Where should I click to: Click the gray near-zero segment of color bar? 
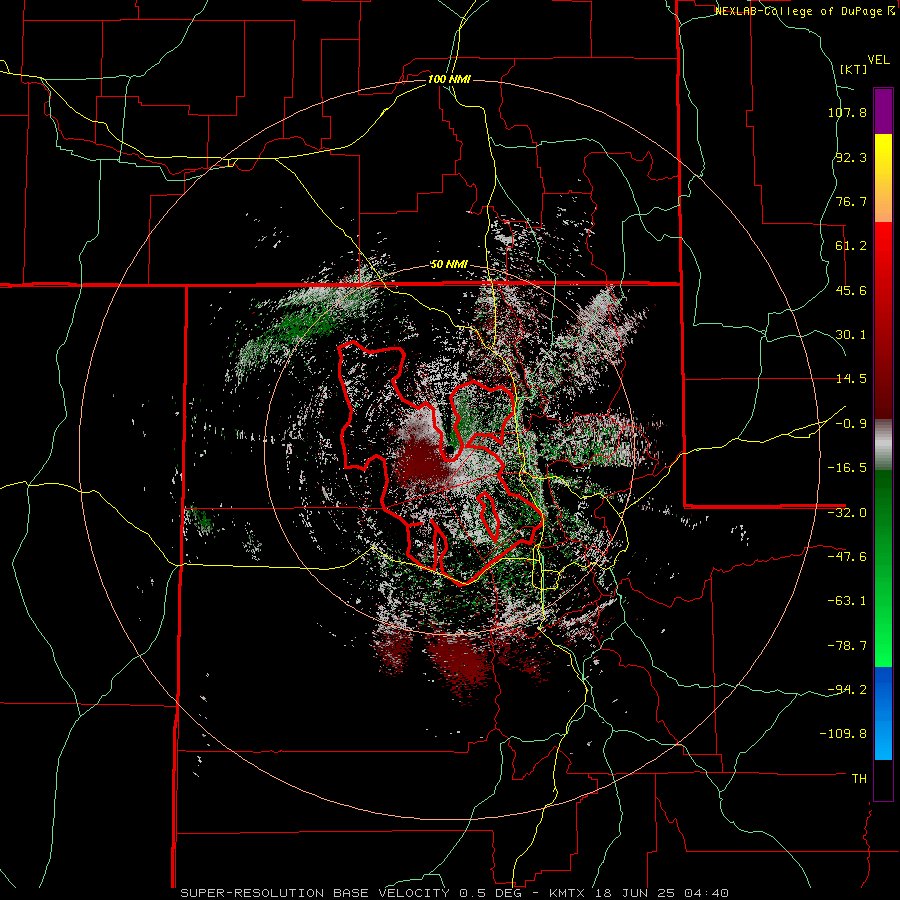[x=883, y=445]
